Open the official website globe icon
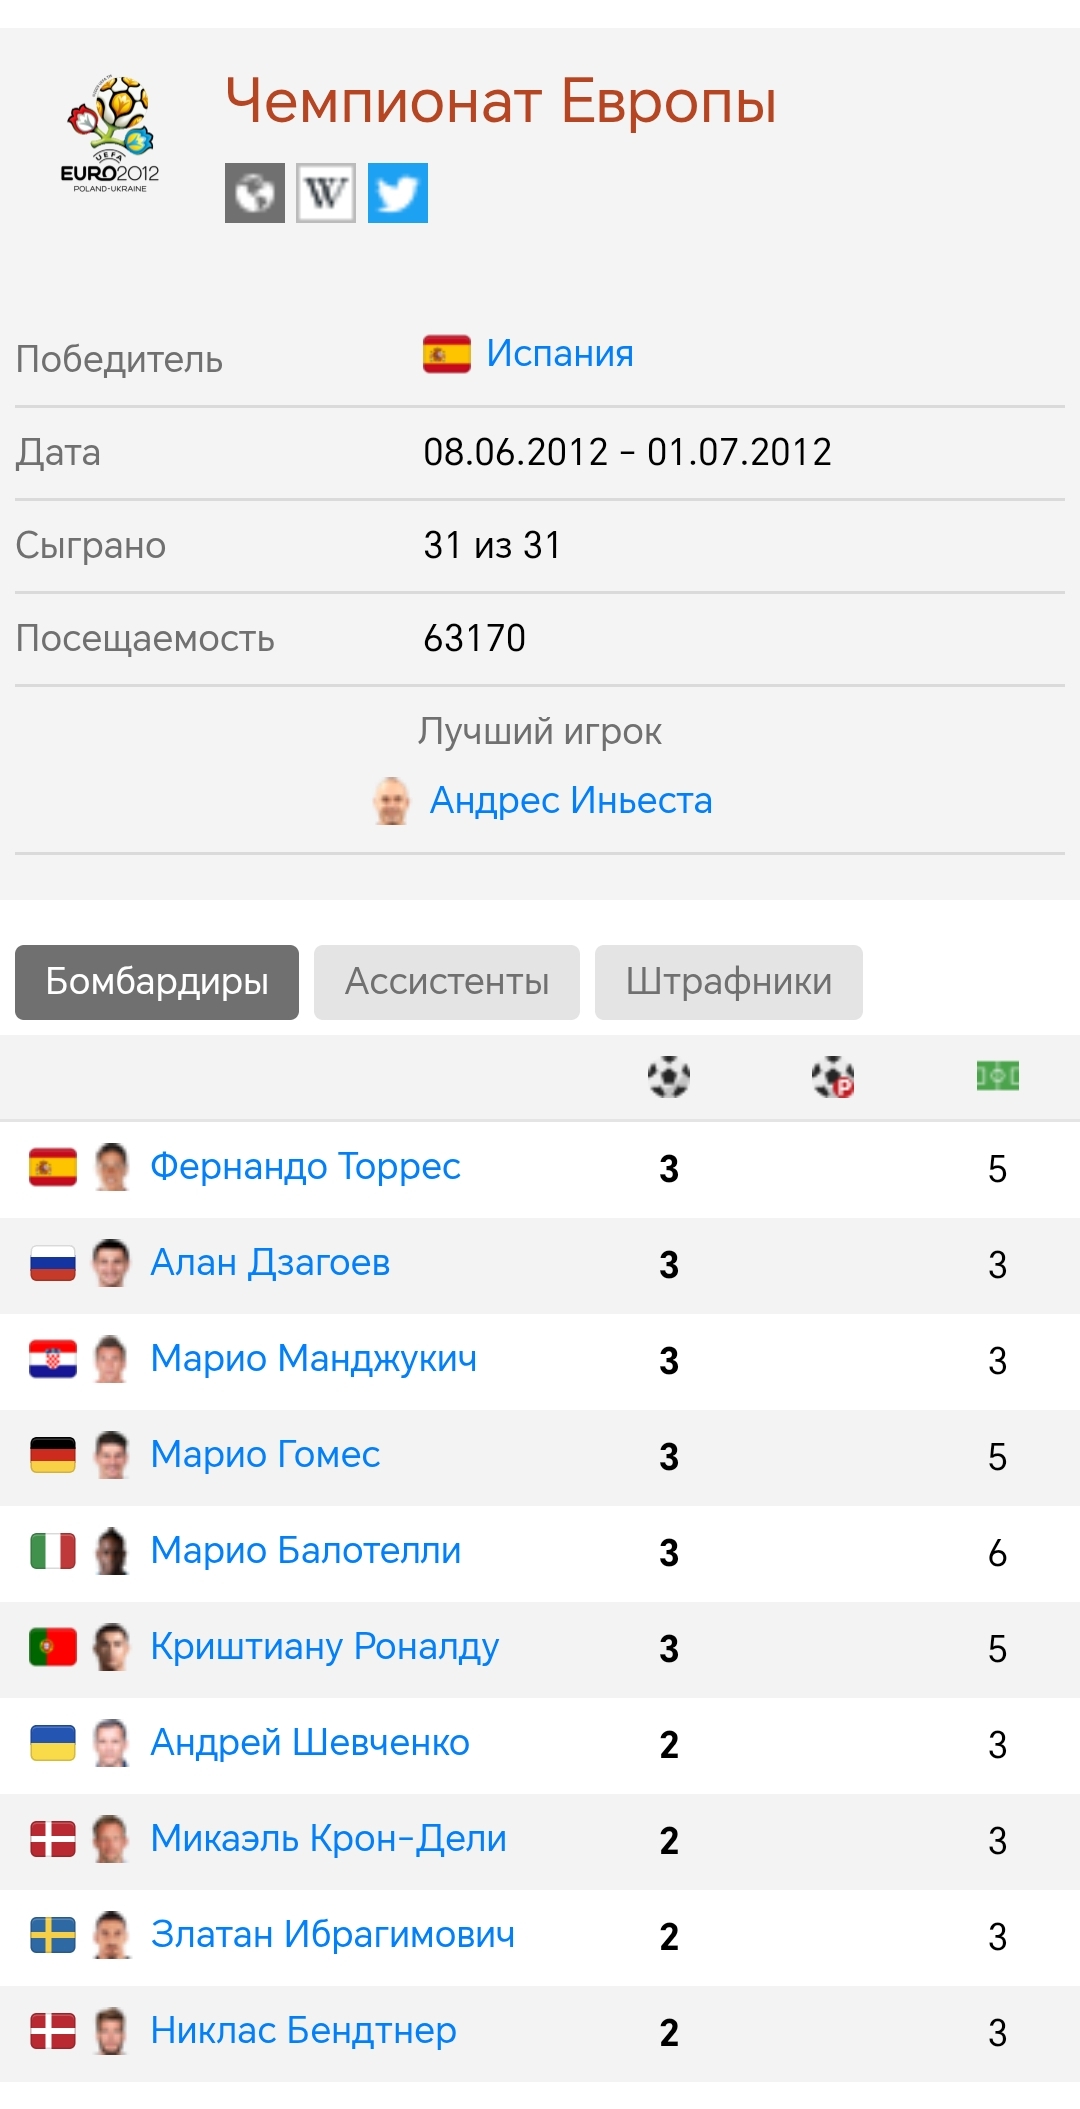This screenshot has width=1080, height=2109. click(x=255, y=193)
